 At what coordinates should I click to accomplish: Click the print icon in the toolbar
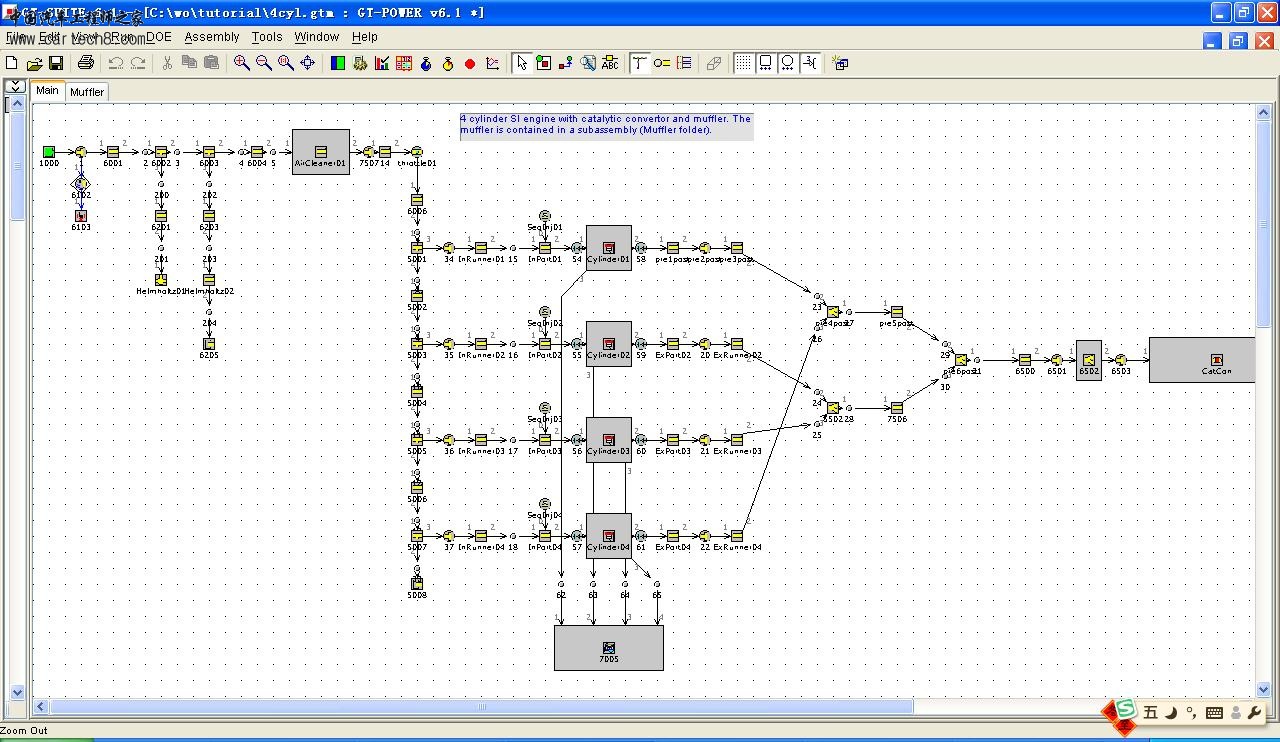[86, 63]
